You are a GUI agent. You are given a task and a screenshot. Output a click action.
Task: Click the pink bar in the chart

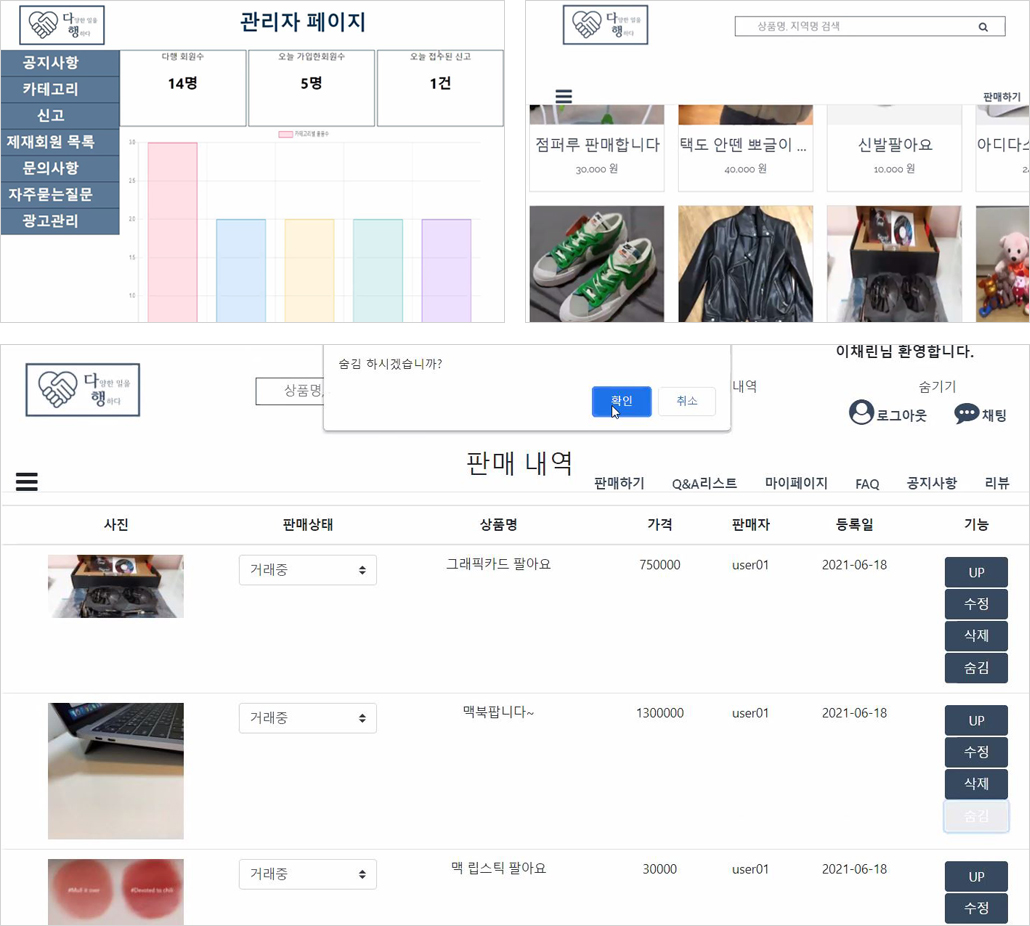tap(172, 232)
